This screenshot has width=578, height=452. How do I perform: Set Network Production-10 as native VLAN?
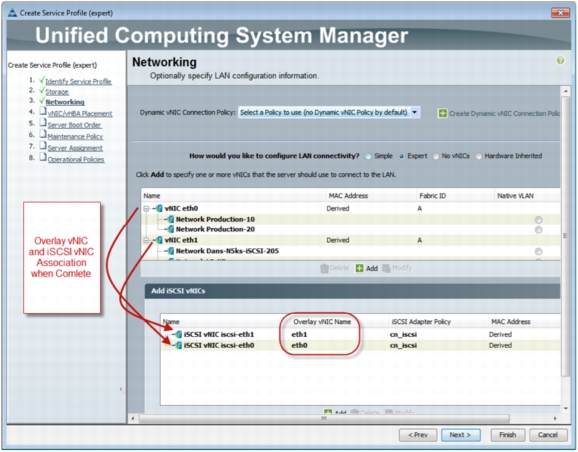pyautogui.click(x=538, y=220)
